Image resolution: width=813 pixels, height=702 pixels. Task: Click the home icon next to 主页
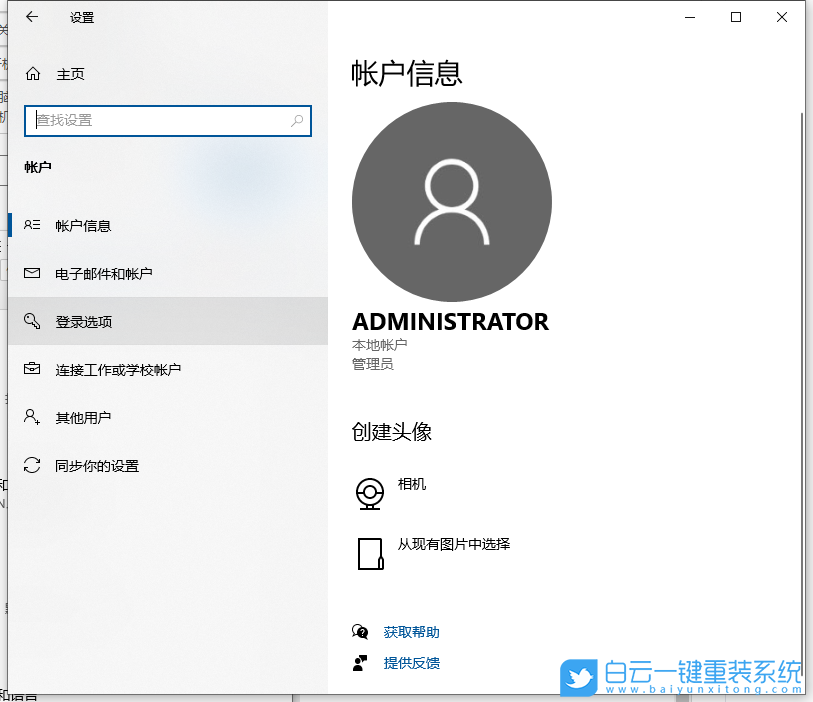click(31, 74)
